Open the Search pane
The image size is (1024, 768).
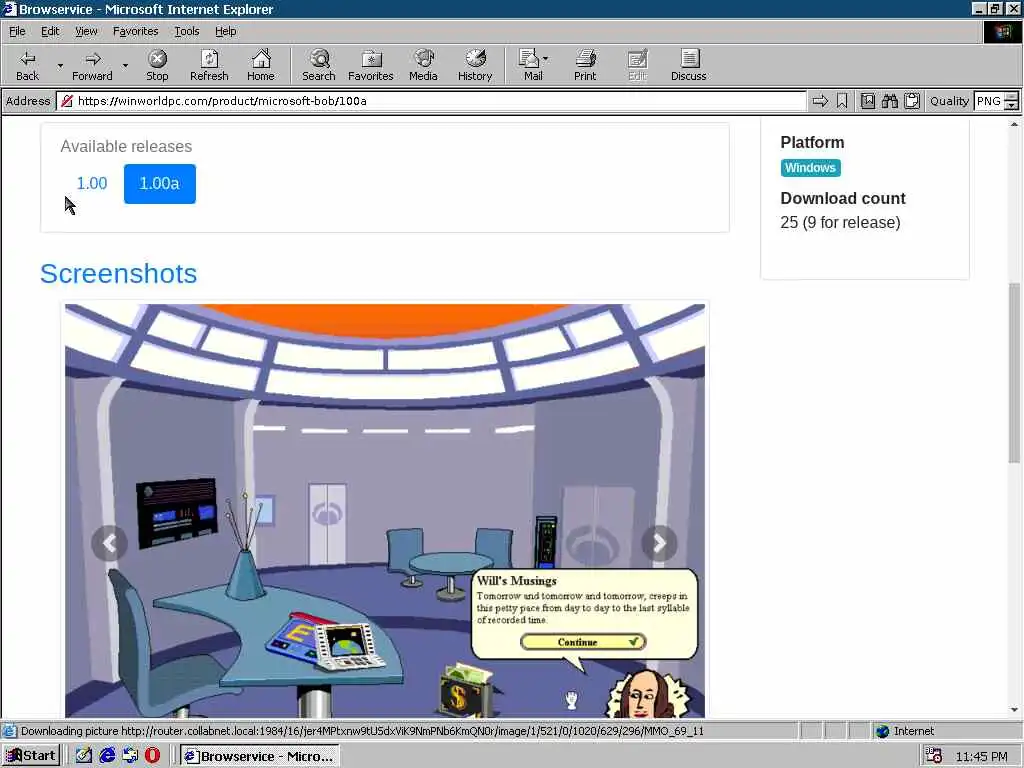click(x=319, y=65)
